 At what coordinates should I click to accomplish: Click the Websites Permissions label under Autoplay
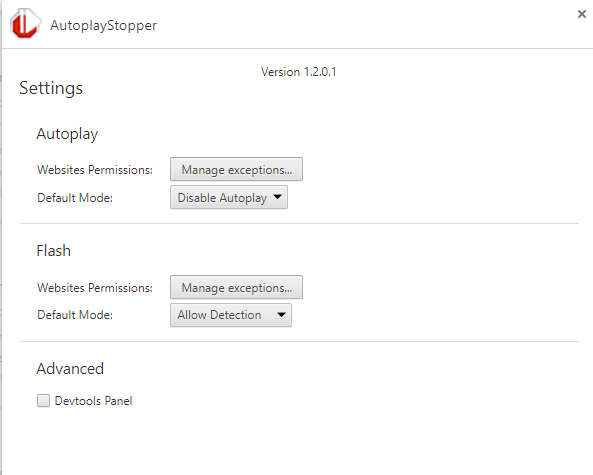95,170
